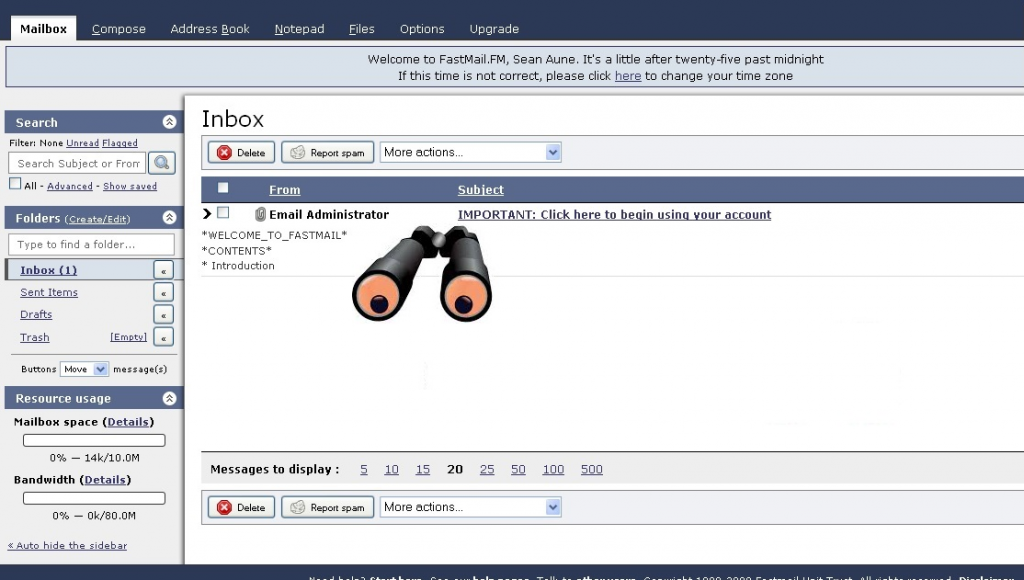The height and width of the screenshot is (580, 1024).
Task: Click the search magnifier button
Action: click(x=162, y=163)
